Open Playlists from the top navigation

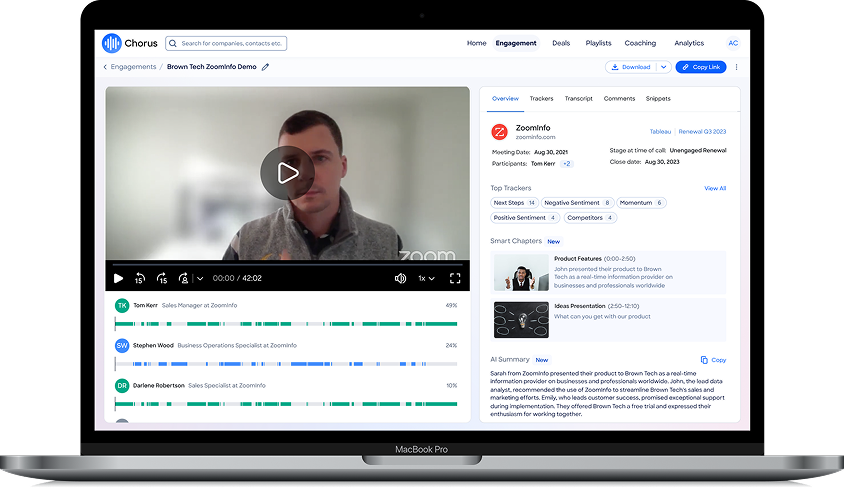tap(598, 43)
